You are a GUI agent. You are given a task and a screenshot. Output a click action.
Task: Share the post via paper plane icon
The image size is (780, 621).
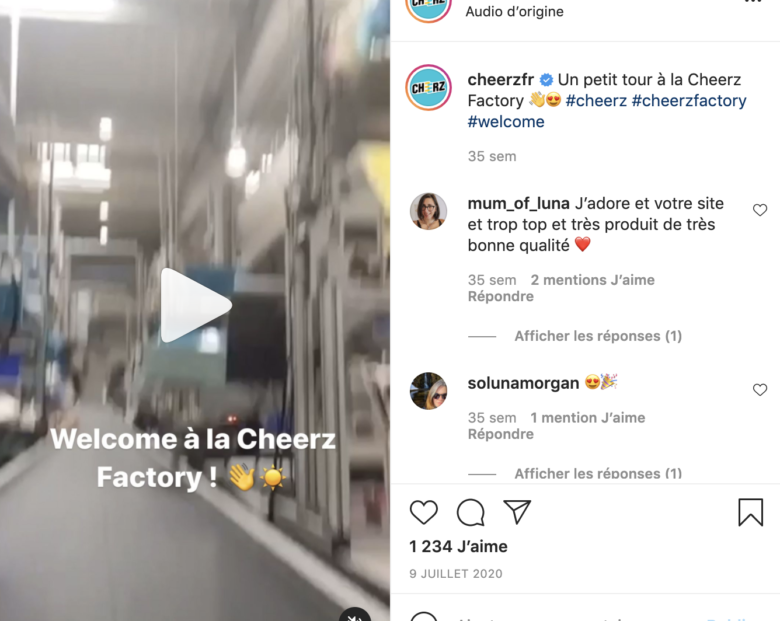[x=517, y=512]
